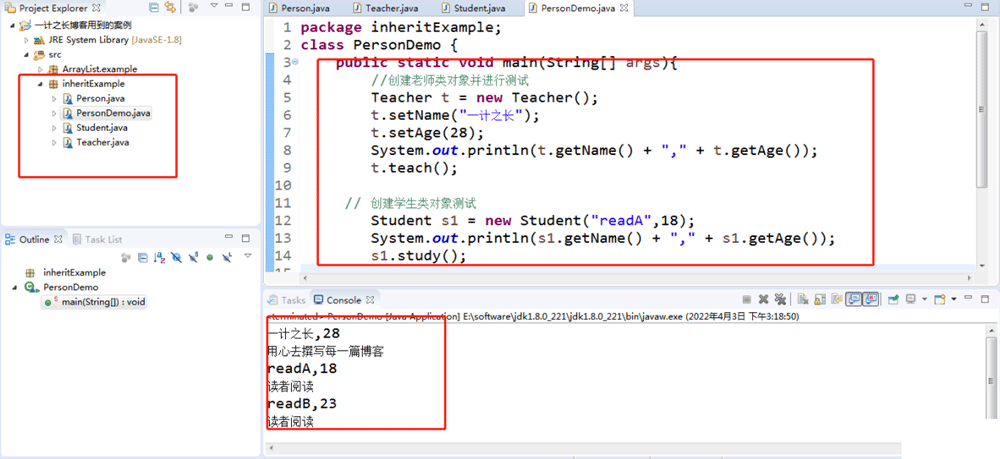Select JRE System Library entry
This screenshot has height=459, width=1000.
click(107, 40)
